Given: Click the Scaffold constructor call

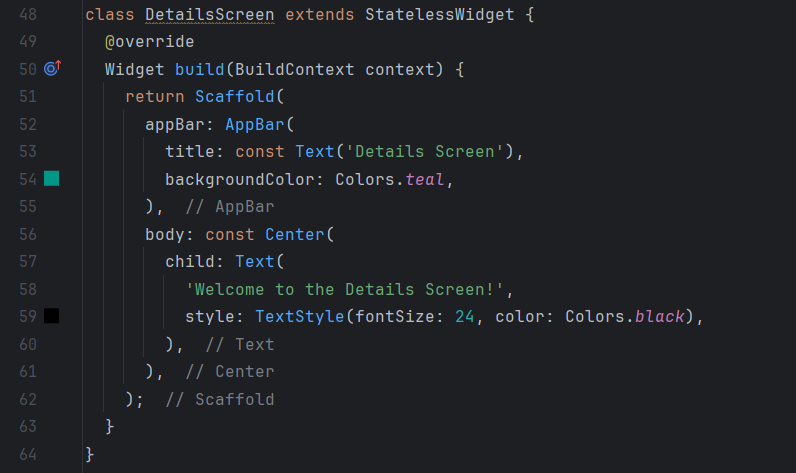Looking at the screenshot, I should 235,96.
